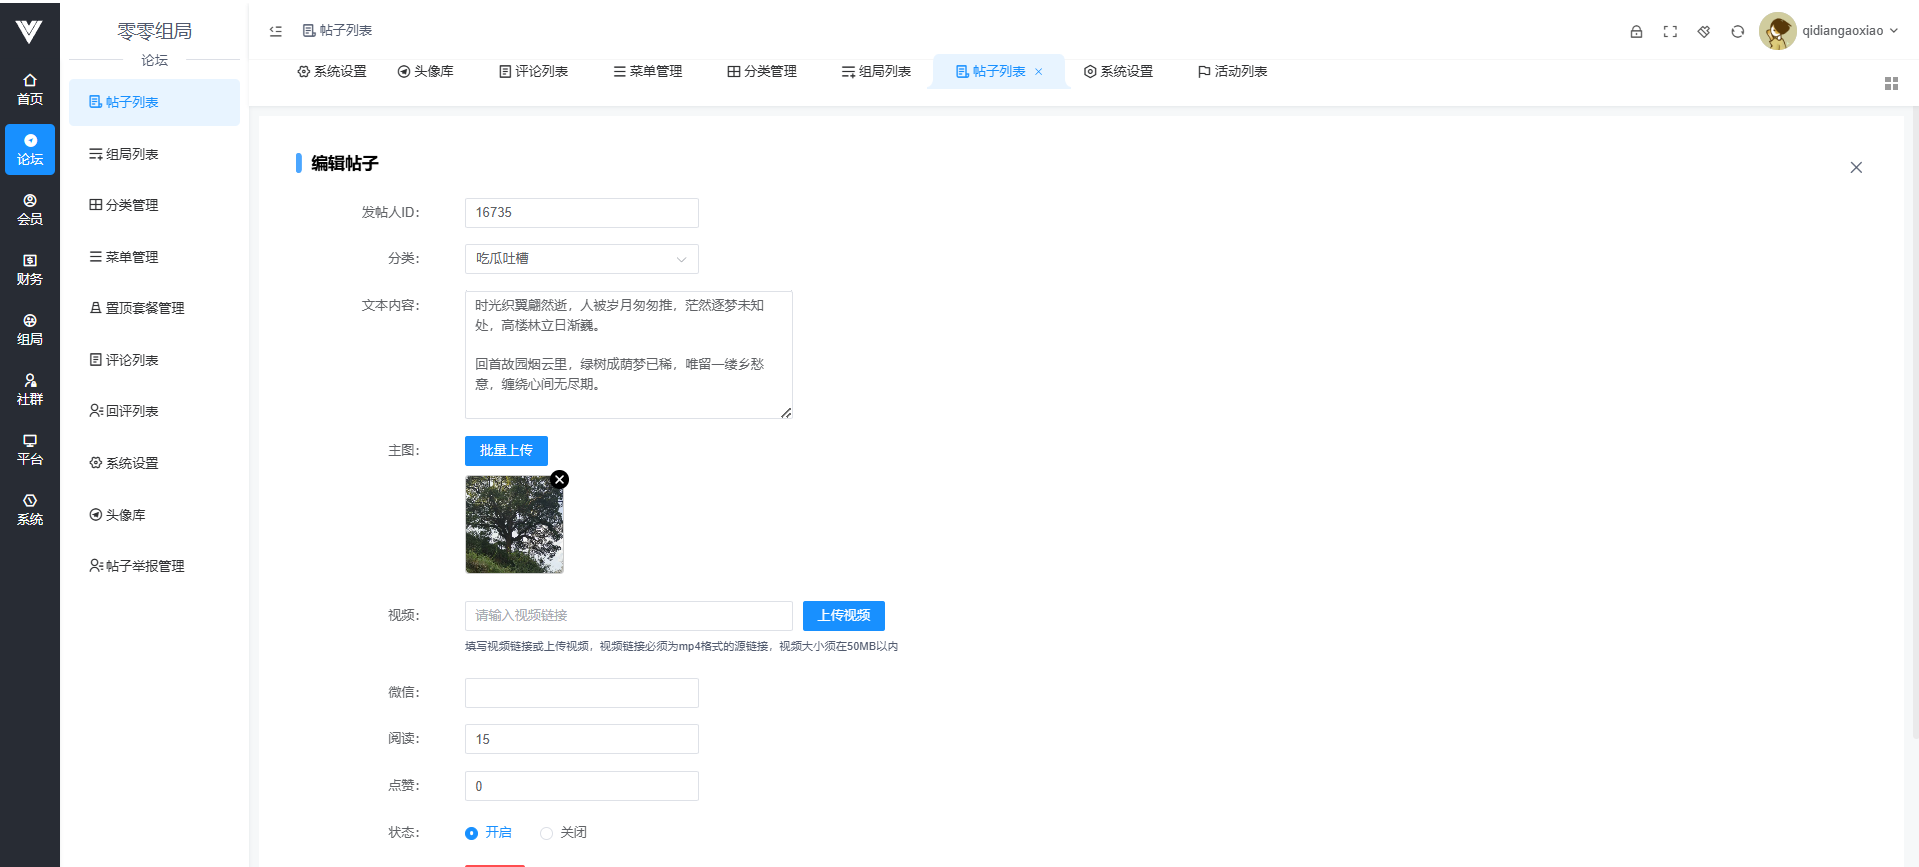This screenshot has height=867, width=1919.
Task: Close the 帖子列表 tab
Action: tap(1039, 72)
